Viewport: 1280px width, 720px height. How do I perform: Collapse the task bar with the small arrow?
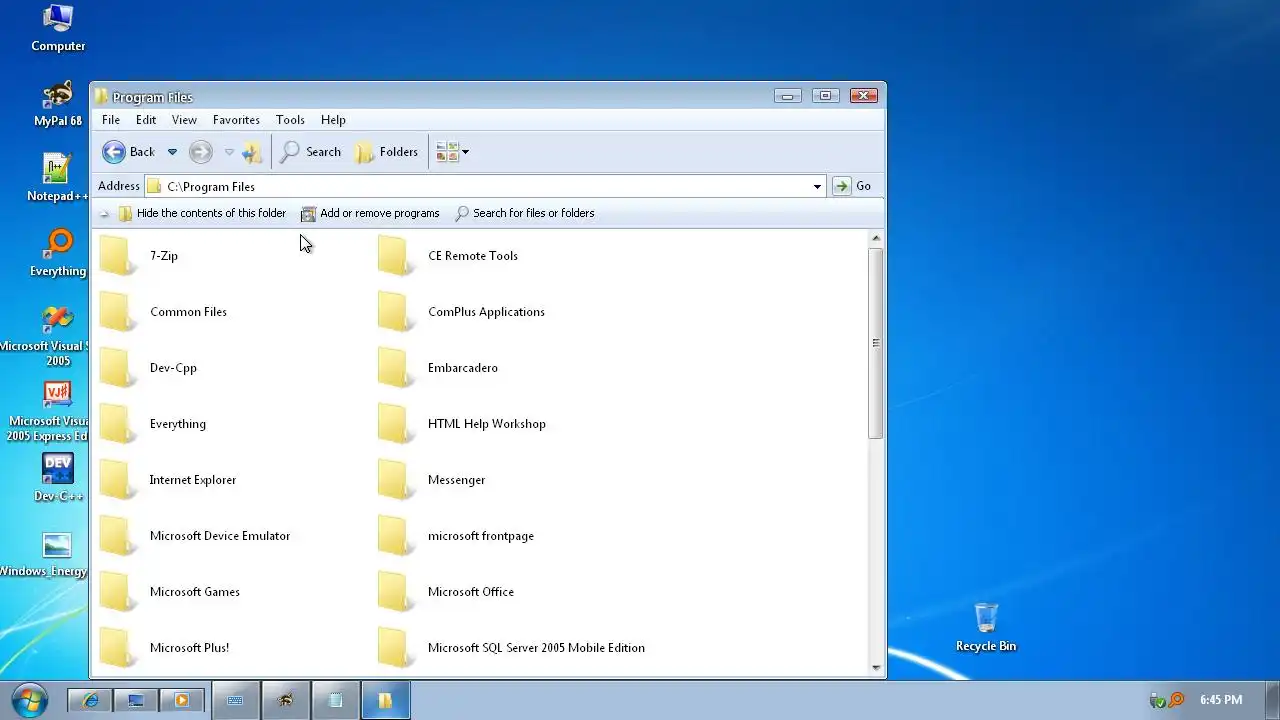(x=104, y=214)
